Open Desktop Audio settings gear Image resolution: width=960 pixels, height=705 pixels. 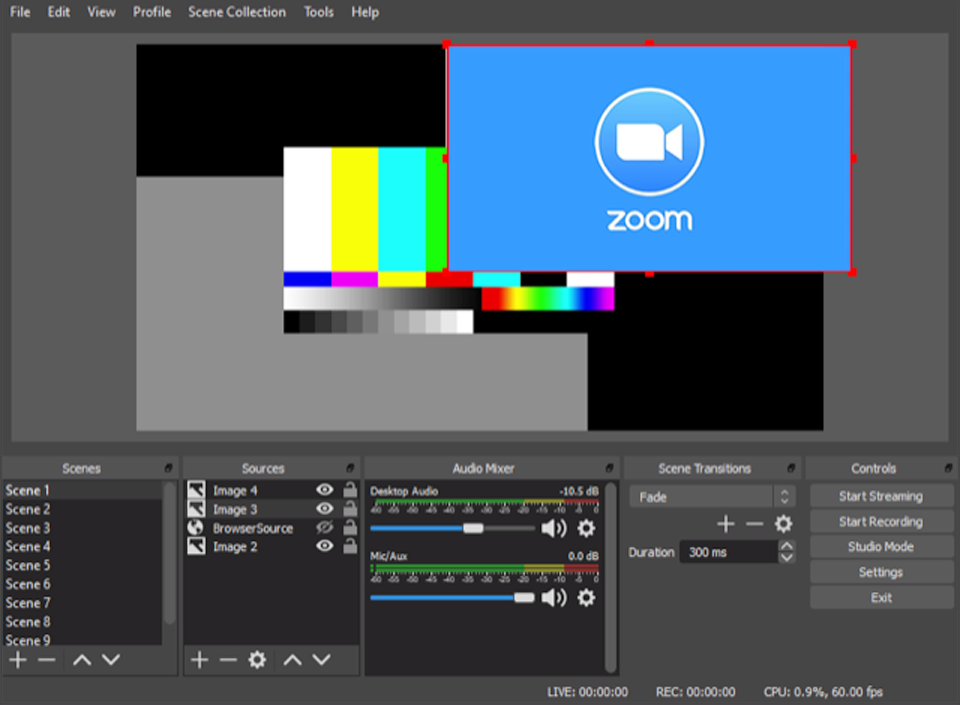pos(586,528)
